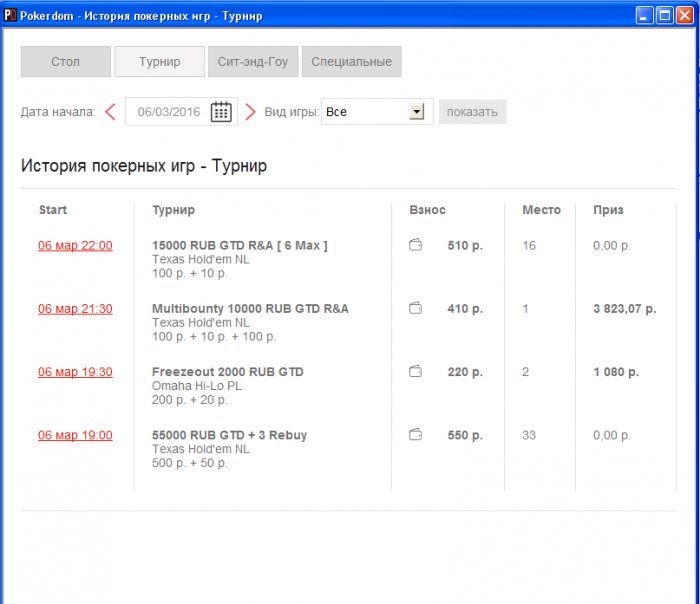Open the 06 мар 19:00 tournament link

75,435
